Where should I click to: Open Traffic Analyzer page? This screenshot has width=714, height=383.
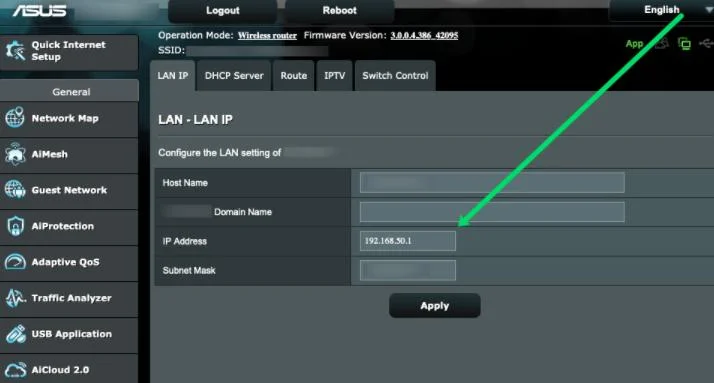(x=69, y=298)
